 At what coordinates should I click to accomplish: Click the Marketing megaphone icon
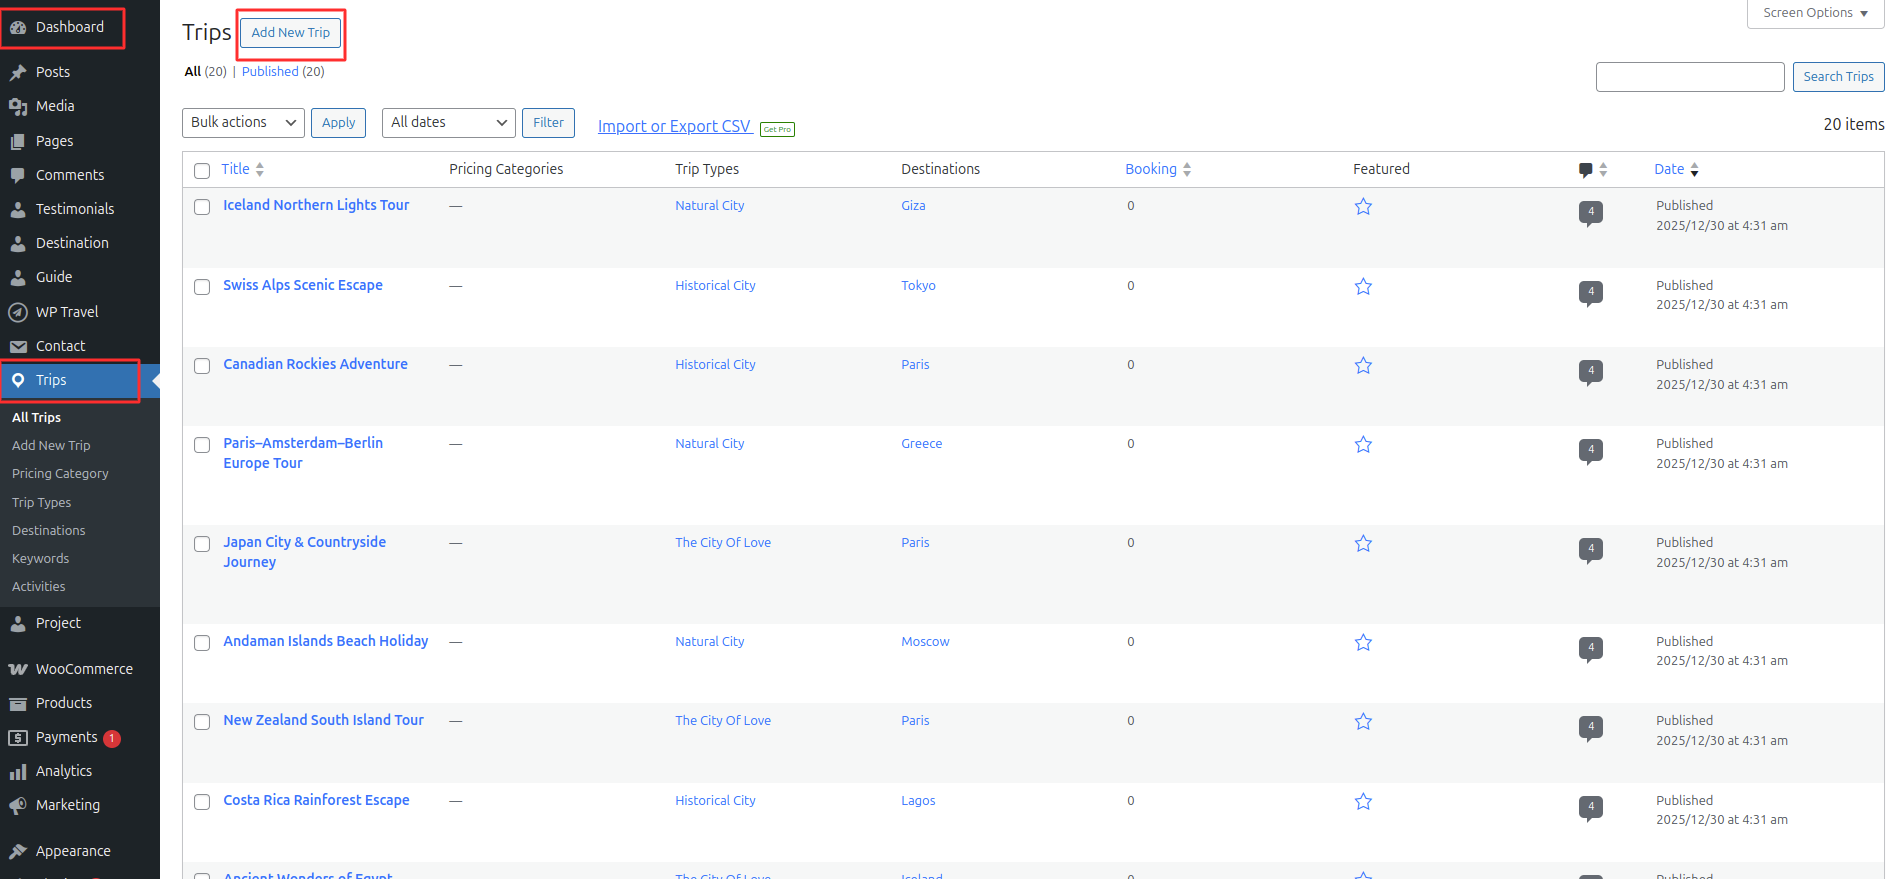point(18,806)
